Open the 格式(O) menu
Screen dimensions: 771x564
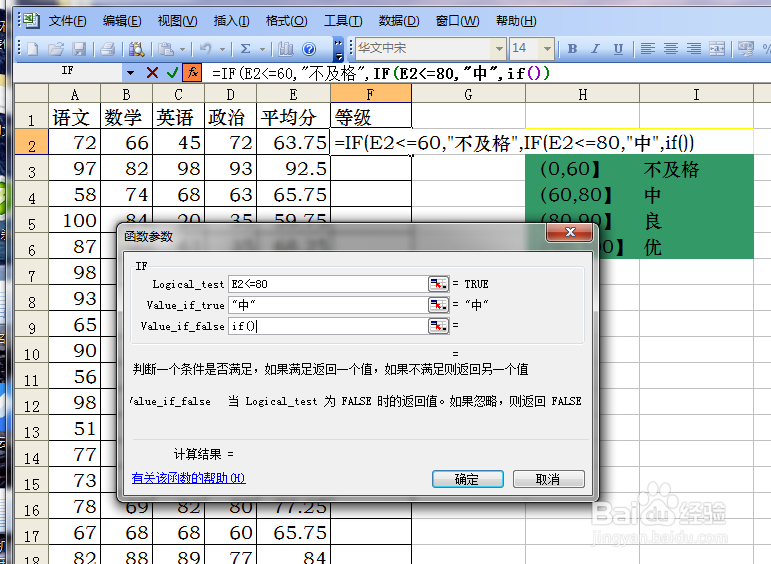287,21
